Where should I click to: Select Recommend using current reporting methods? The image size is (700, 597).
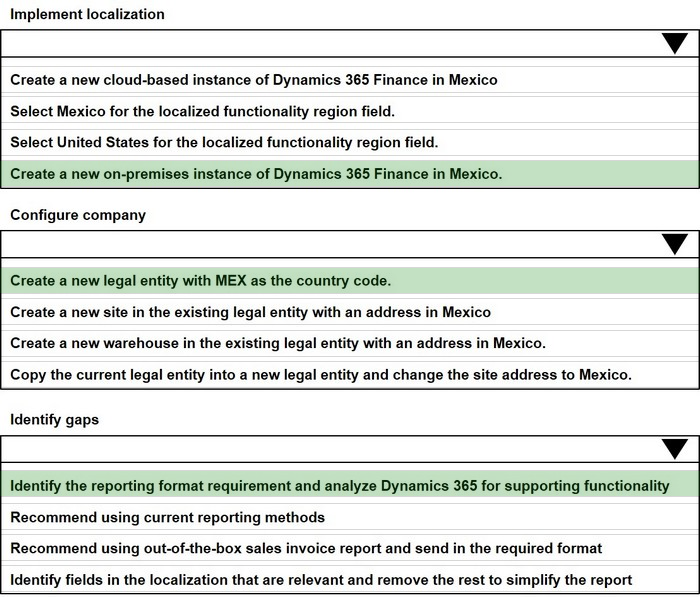tap(350, 517)
